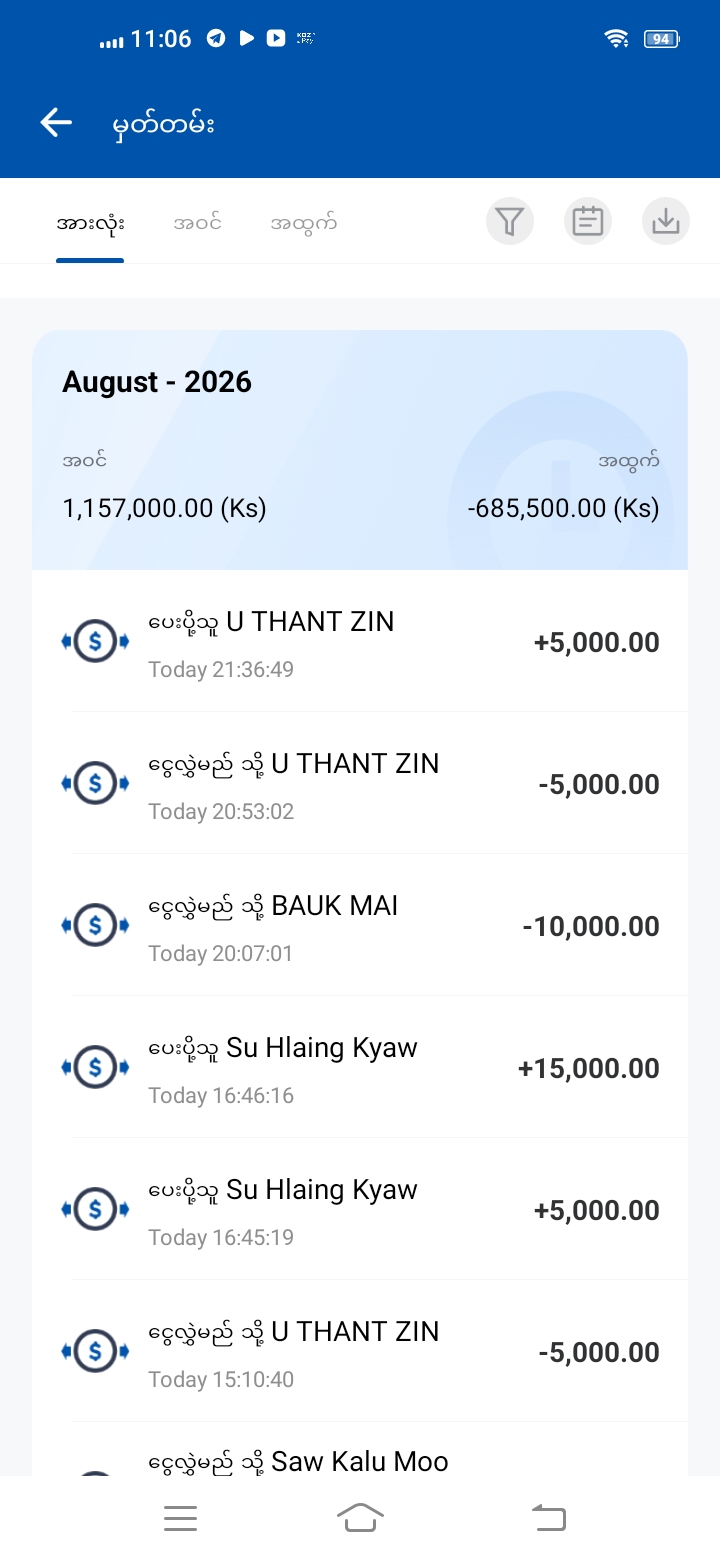This screenshot has width=720, height=1560.
Task: Switch to the အထွက် (Outgoing) tab
Action: [303, 223]
